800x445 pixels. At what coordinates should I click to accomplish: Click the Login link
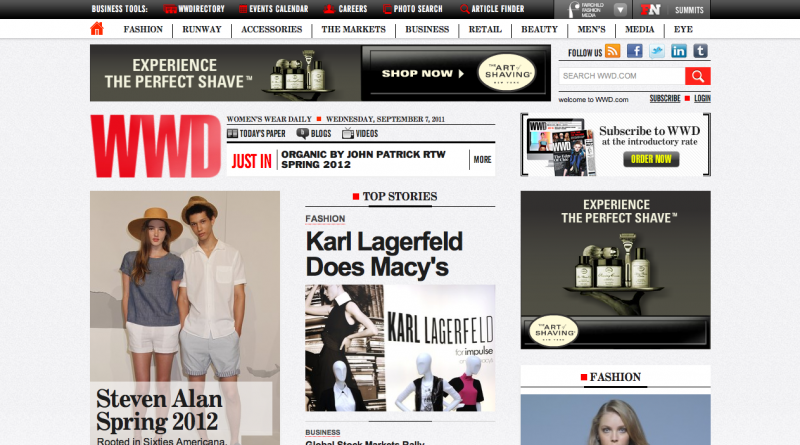pos(702,98)
